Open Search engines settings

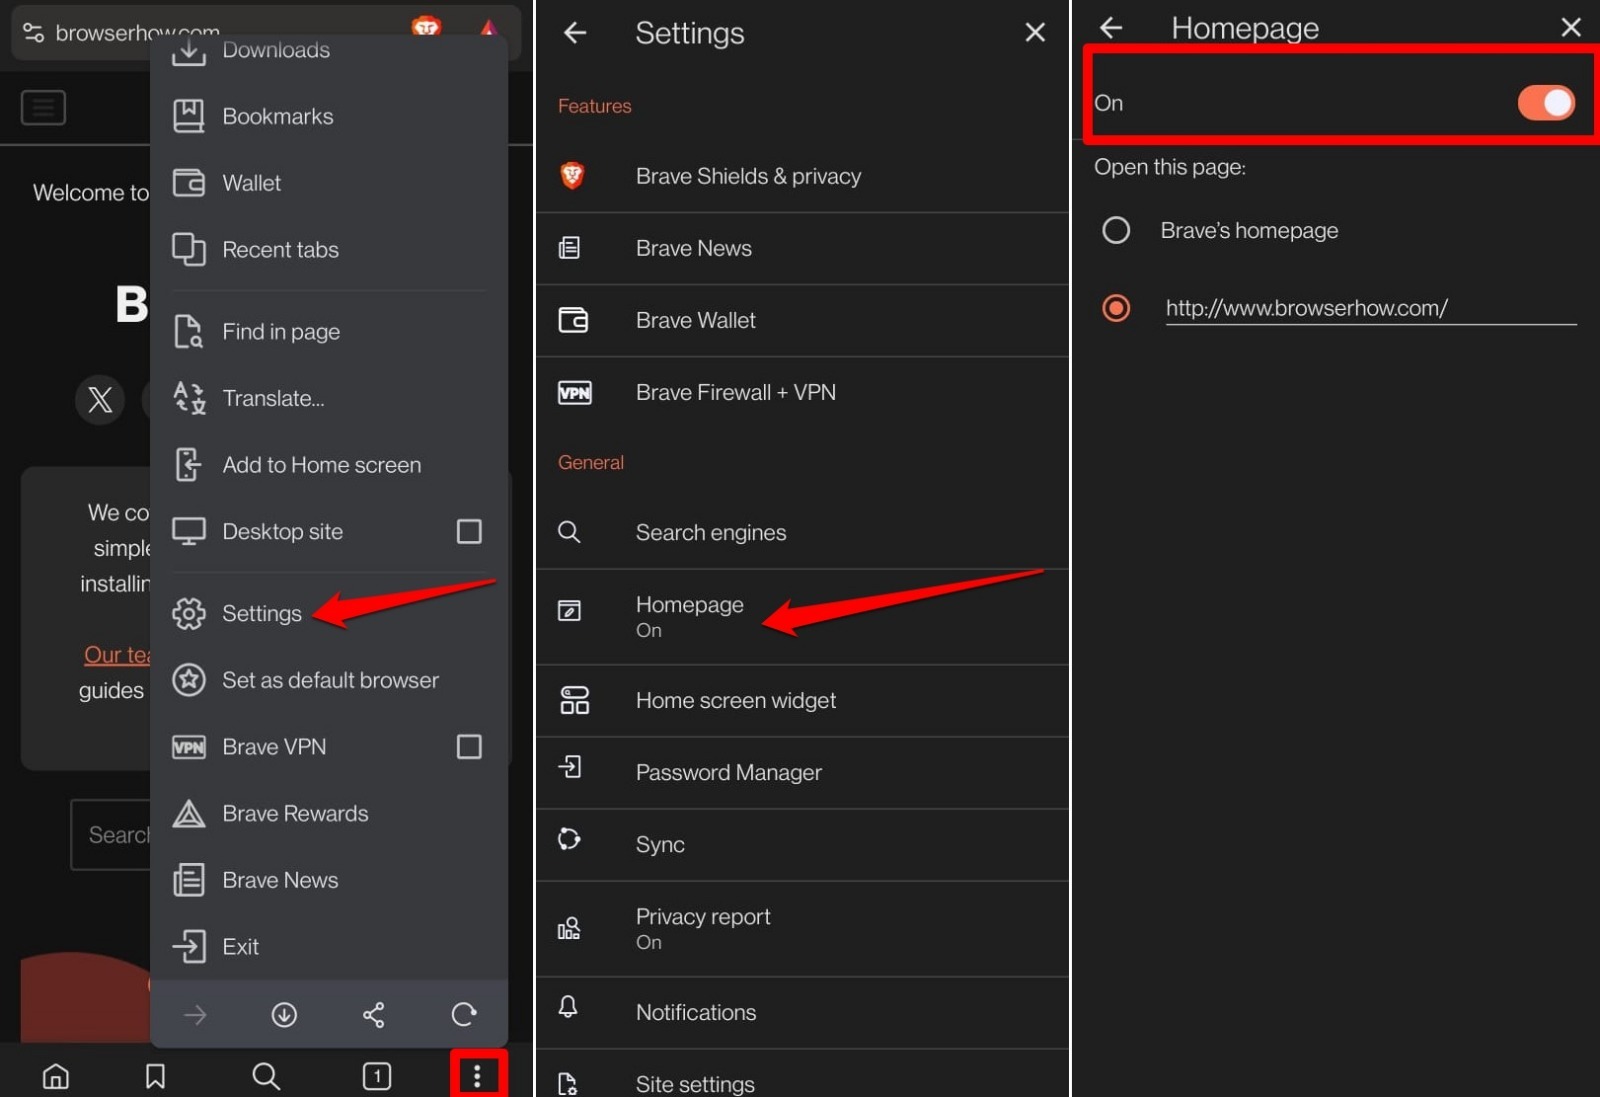[803, 532]
